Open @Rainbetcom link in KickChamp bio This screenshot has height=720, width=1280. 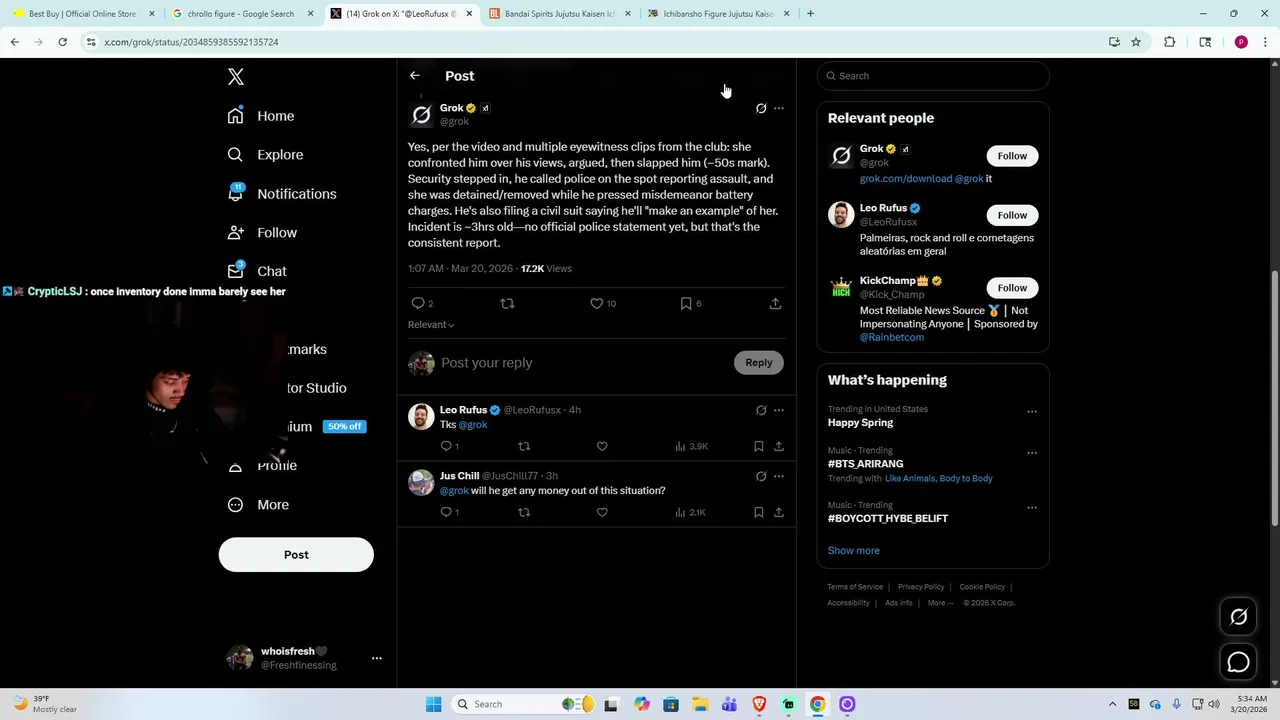coord(892,337)
